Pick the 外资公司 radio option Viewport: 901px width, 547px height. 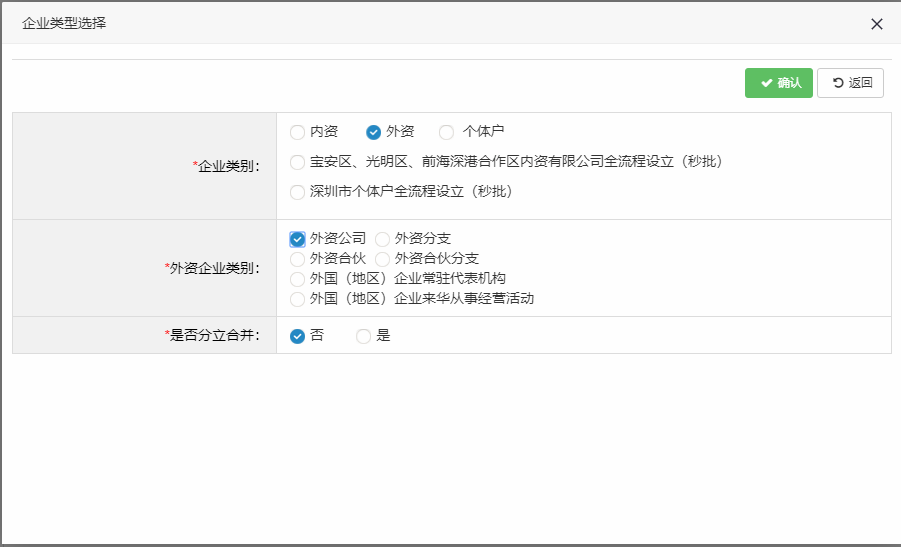tap(297, 239)
